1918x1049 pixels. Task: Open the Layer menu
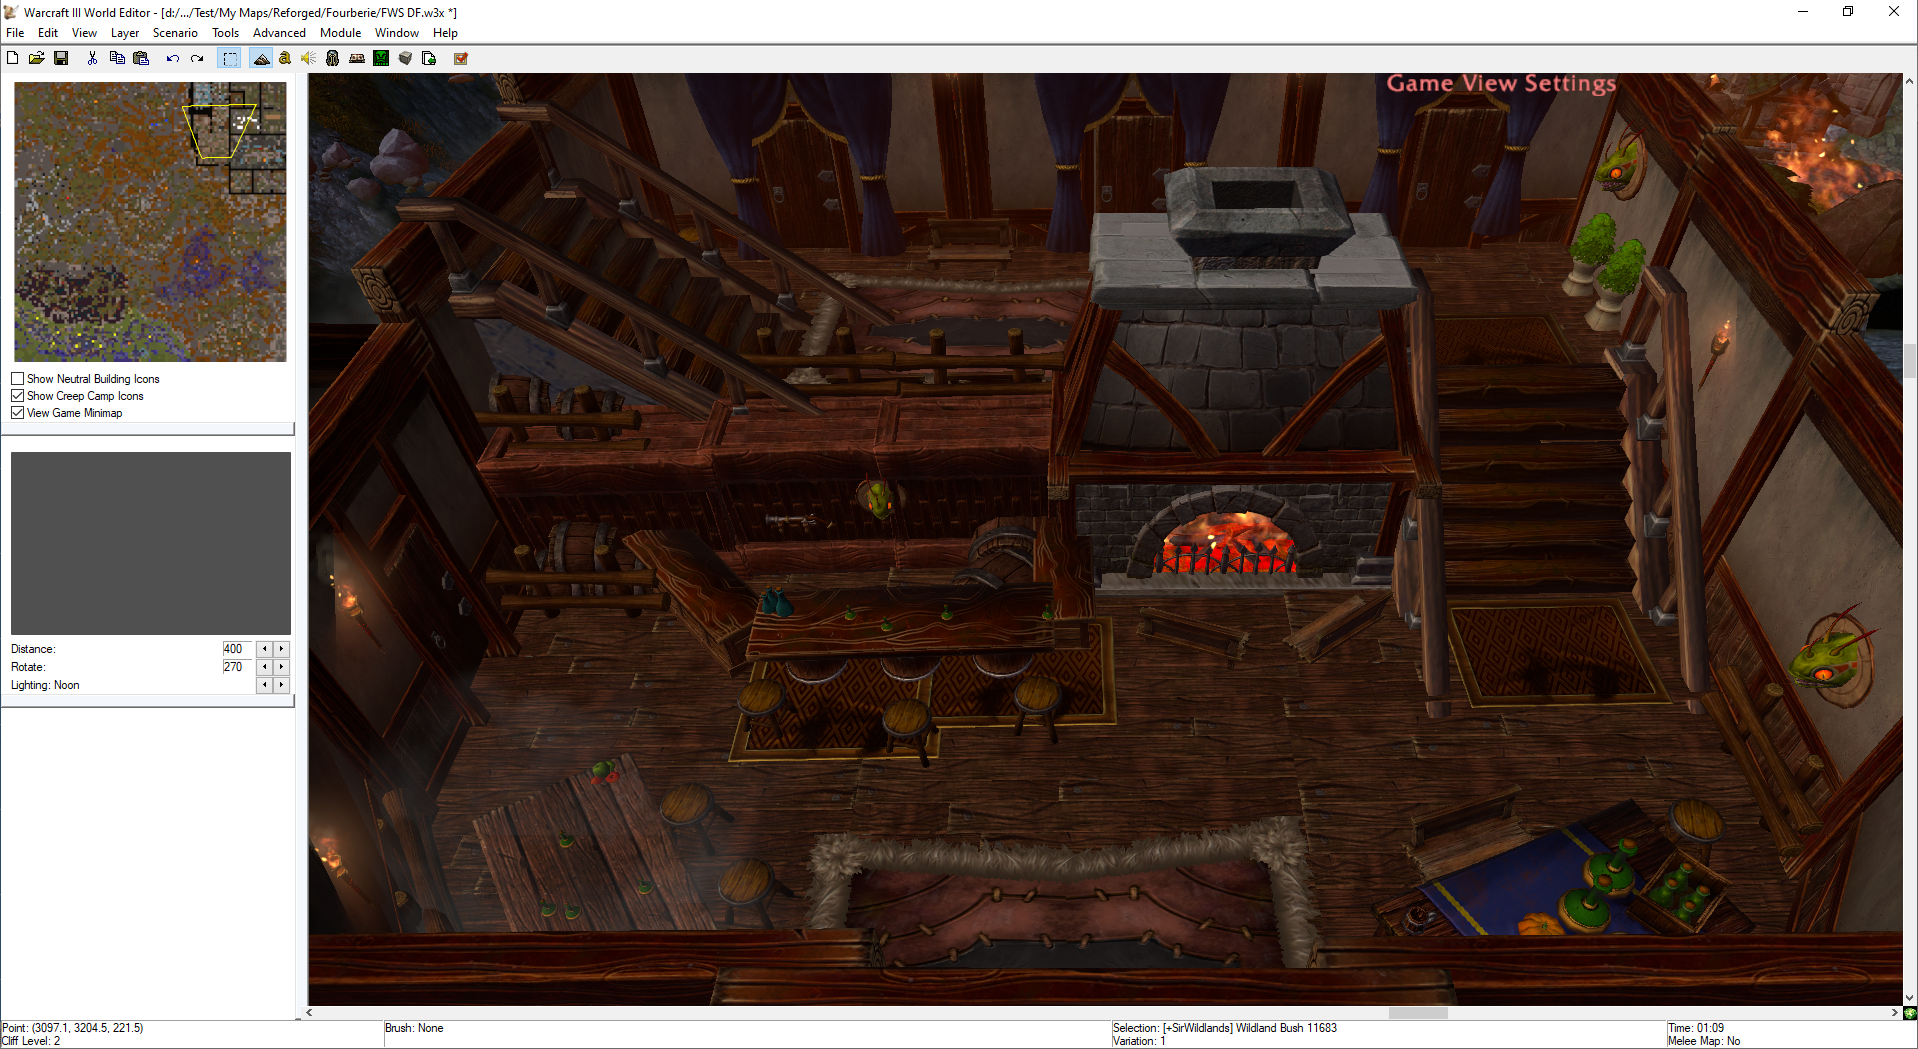[125, 33]
